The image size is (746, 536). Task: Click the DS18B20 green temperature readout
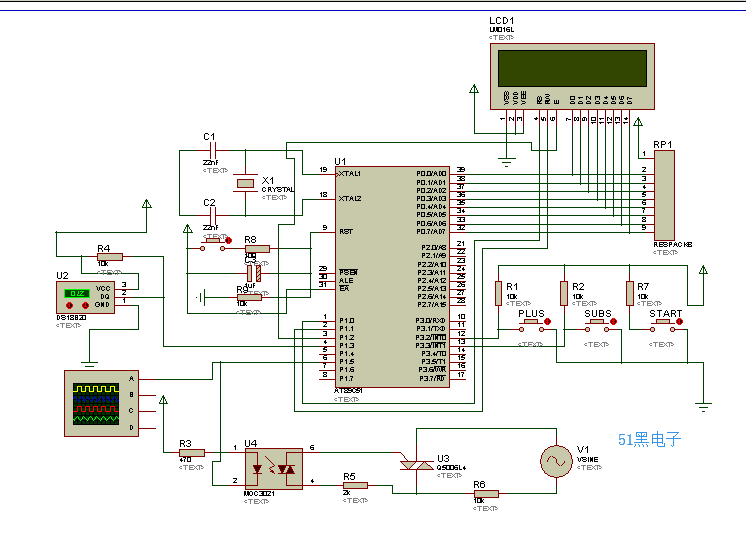[77, 293]
